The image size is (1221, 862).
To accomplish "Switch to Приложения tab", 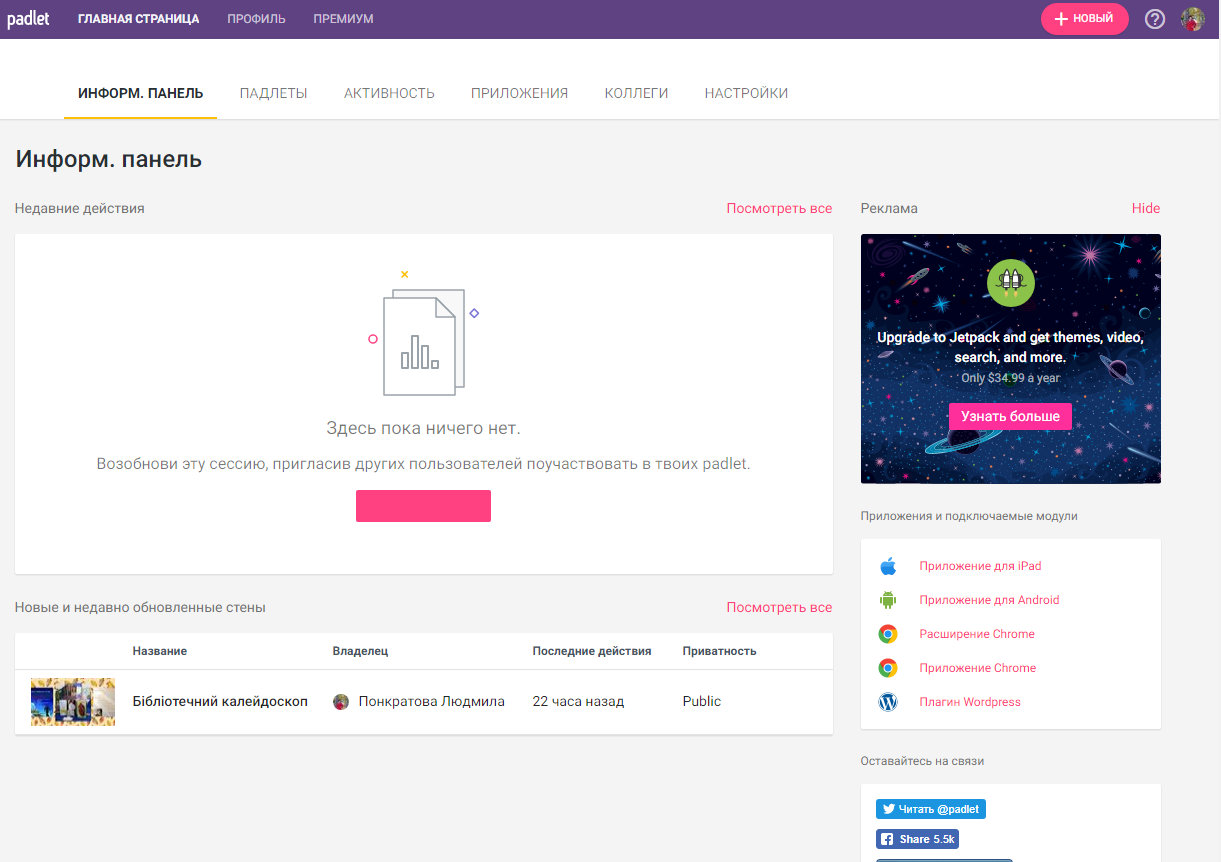I will click(x=519, y=93).
